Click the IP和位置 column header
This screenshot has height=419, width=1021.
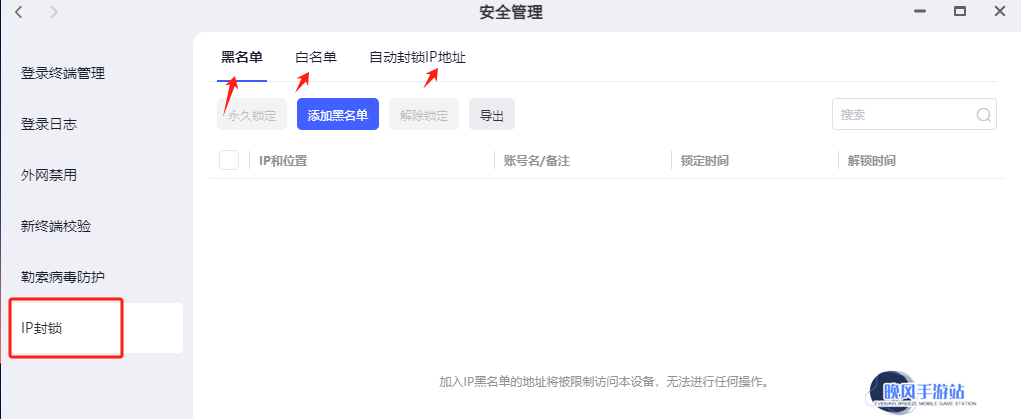283,160
